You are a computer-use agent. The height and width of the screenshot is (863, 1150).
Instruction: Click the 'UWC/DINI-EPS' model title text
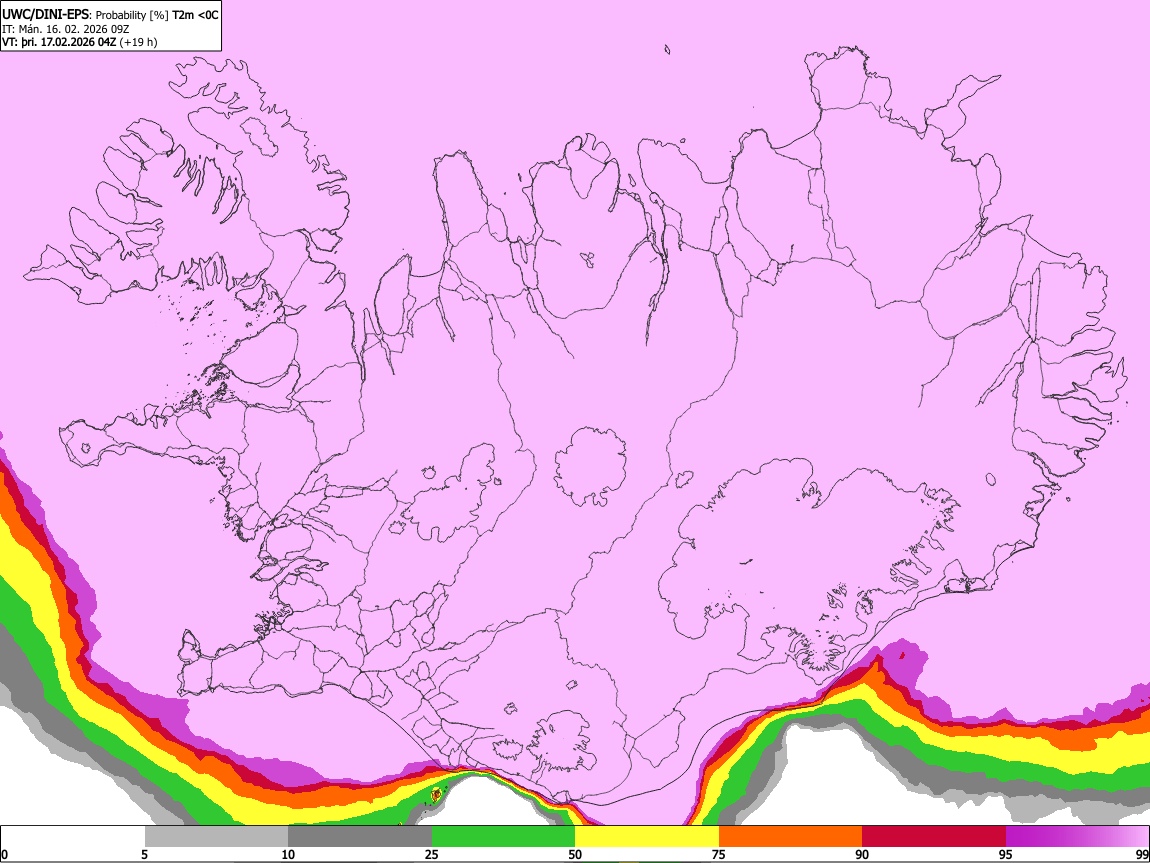[x=44, y=15]
